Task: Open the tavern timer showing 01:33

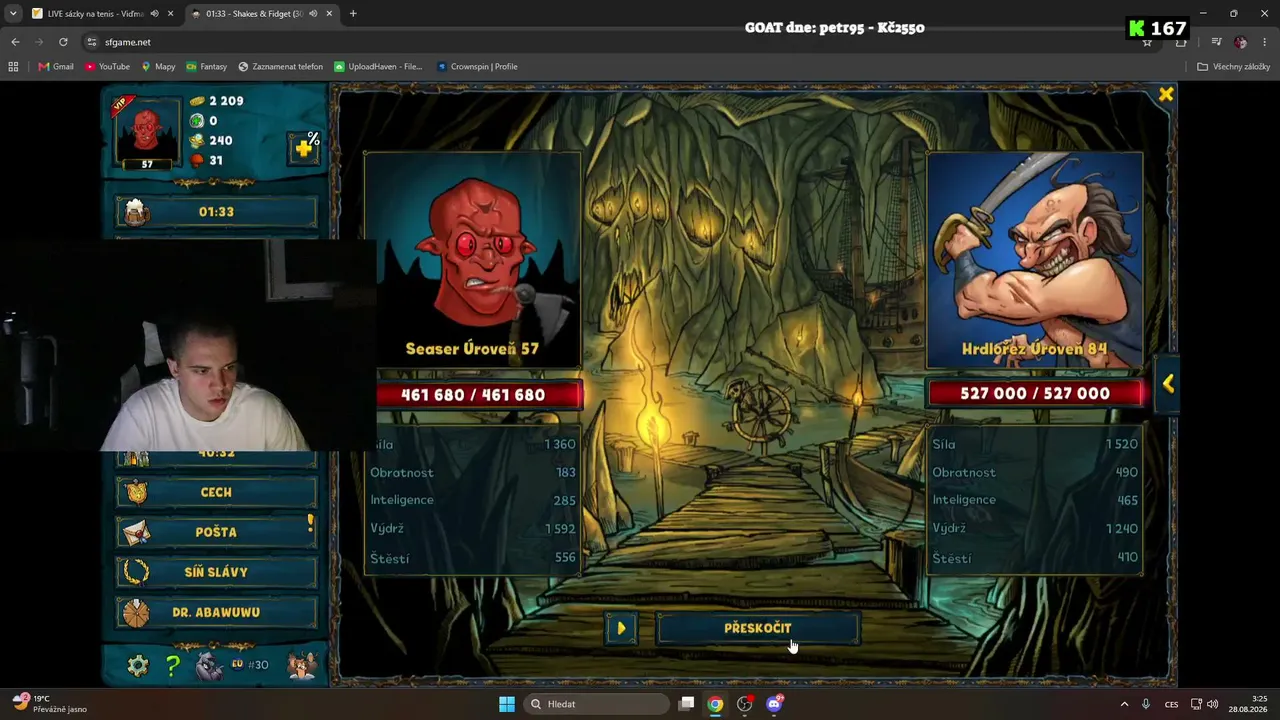Action: click(217, 212)
